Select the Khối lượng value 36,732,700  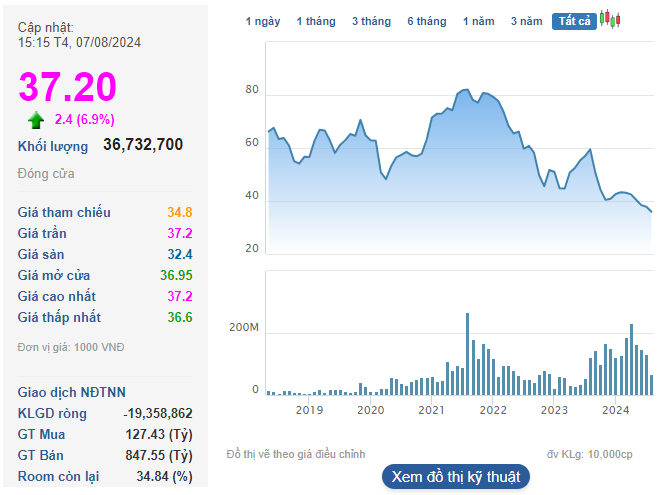[143, 145]
